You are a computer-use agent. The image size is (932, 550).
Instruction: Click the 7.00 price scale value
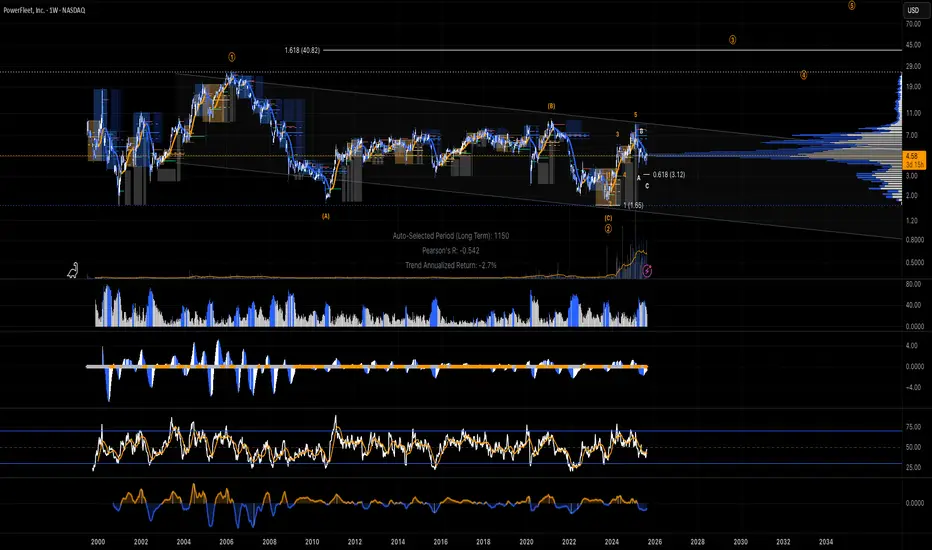[914, 136]
